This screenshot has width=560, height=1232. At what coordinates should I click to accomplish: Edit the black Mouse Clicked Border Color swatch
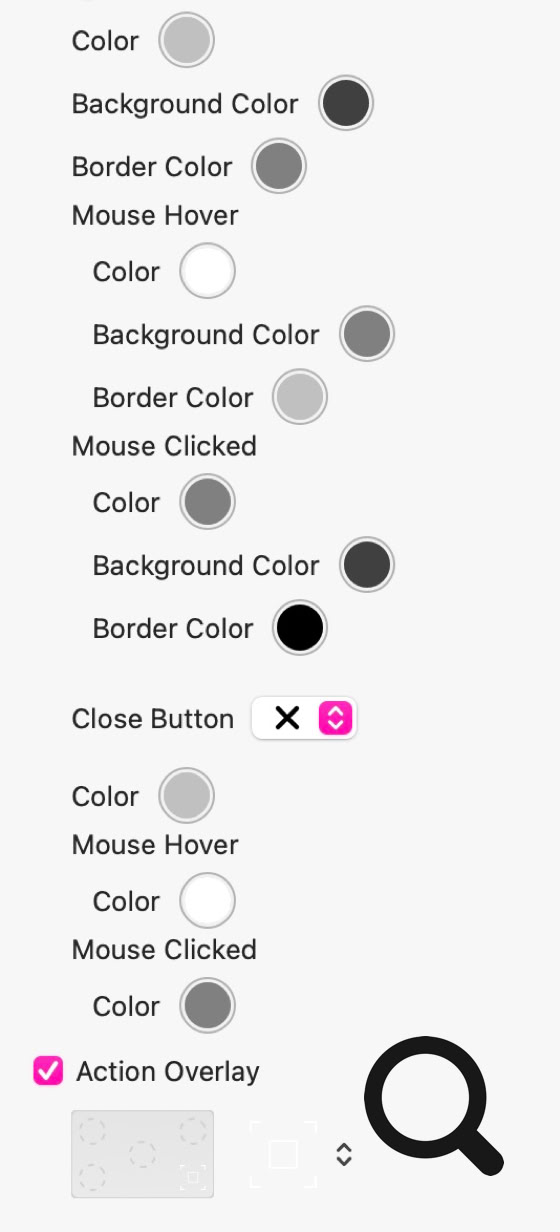tap(300, 628)
